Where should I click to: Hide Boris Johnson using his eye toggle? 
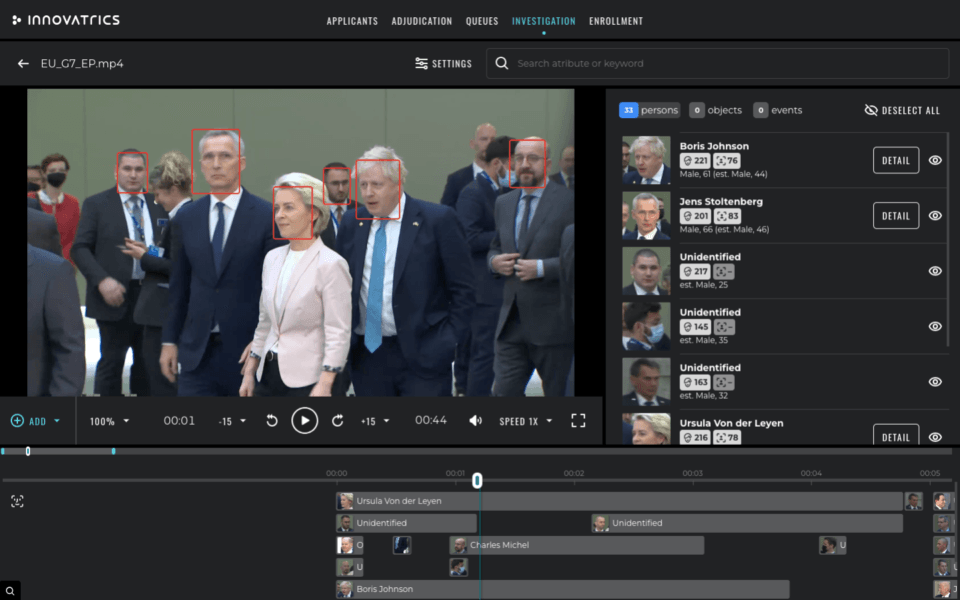[934, 160]
